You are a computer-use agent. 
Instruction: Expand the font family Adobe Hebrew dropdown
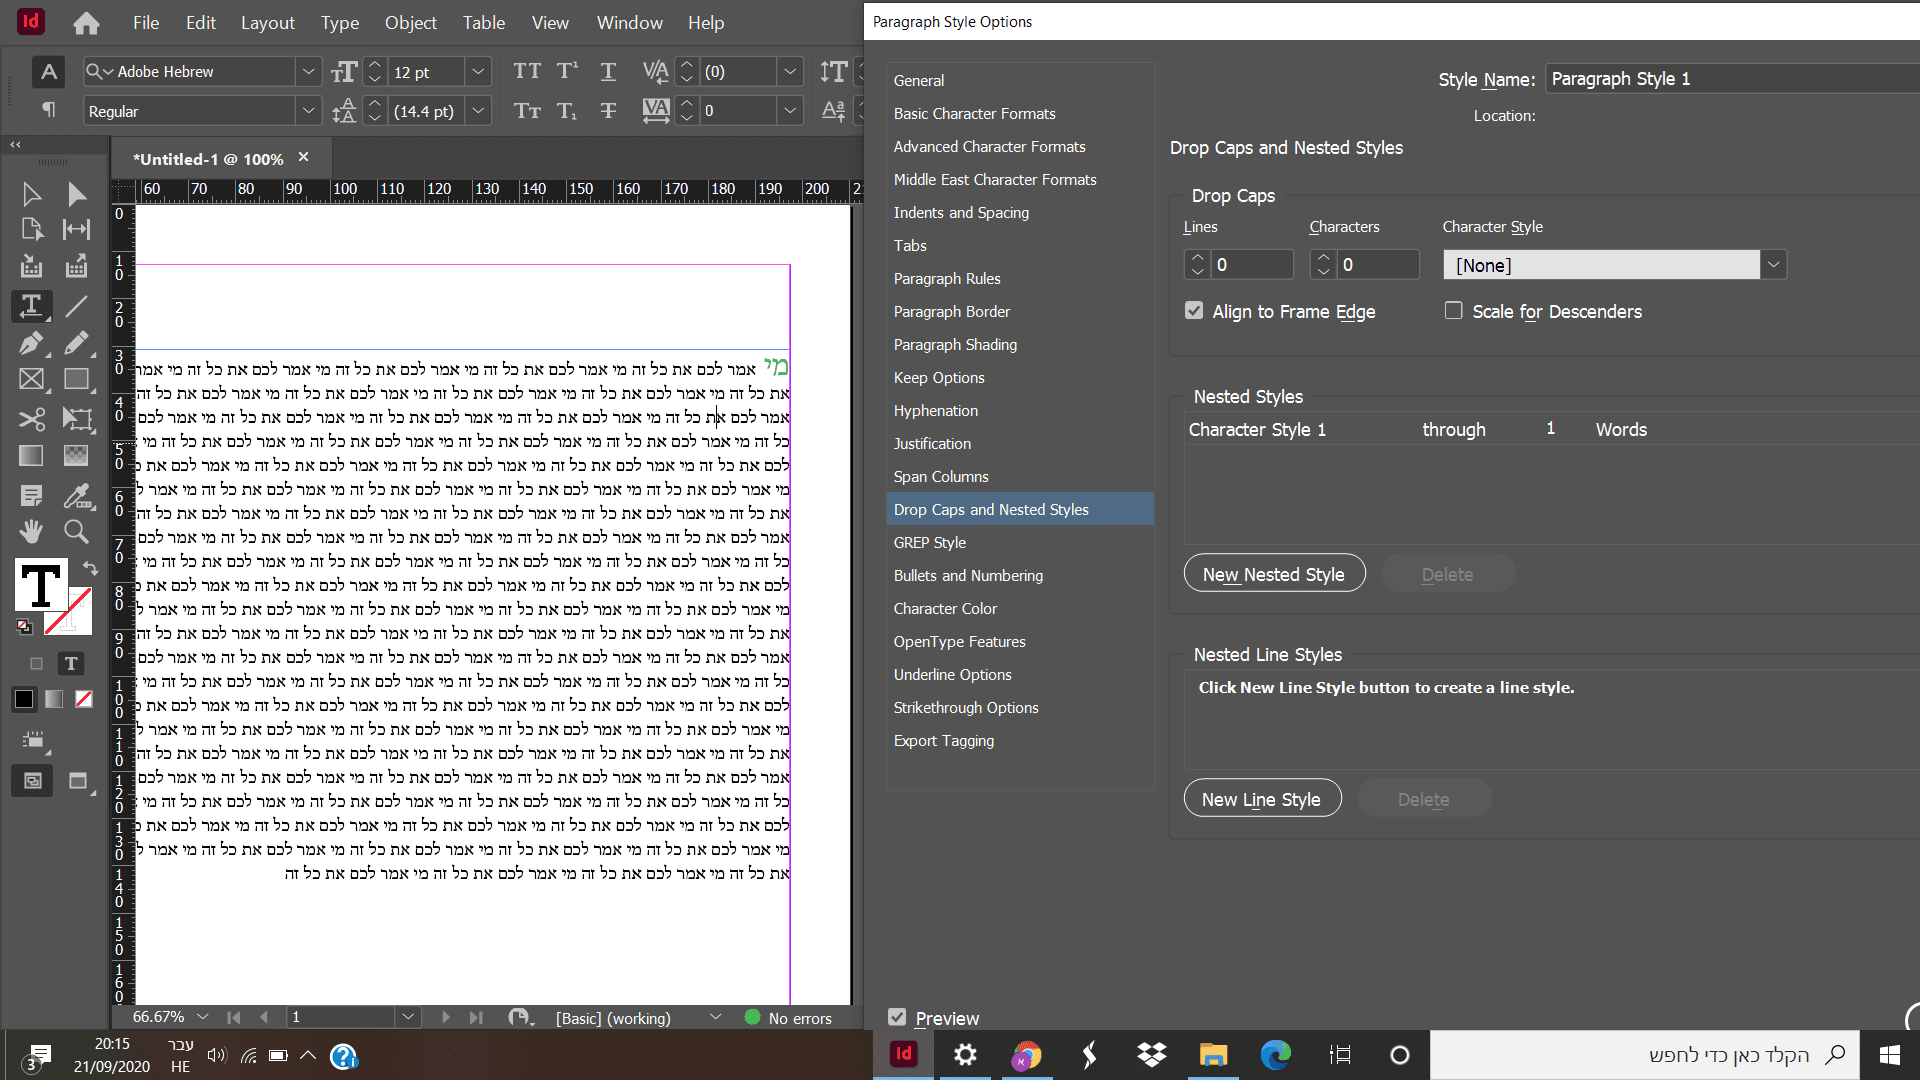(308, 71)
